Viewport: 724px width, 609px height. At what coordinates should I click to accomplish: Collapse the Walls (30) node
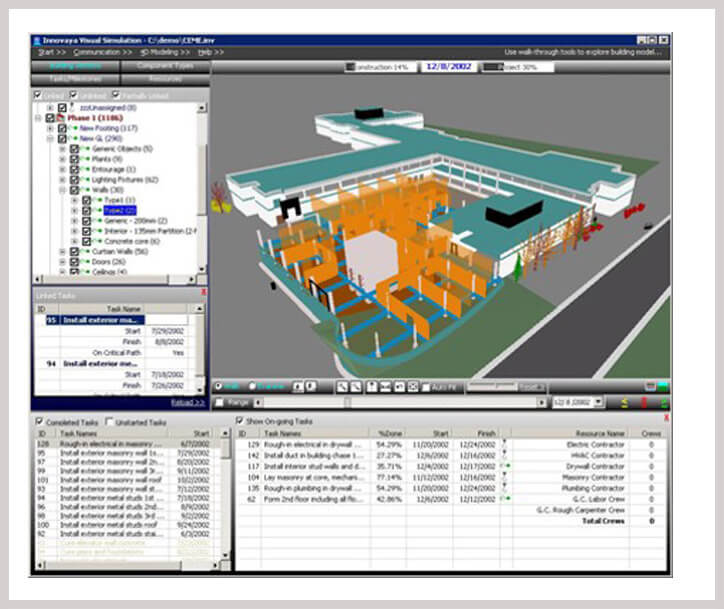(62, 190)
